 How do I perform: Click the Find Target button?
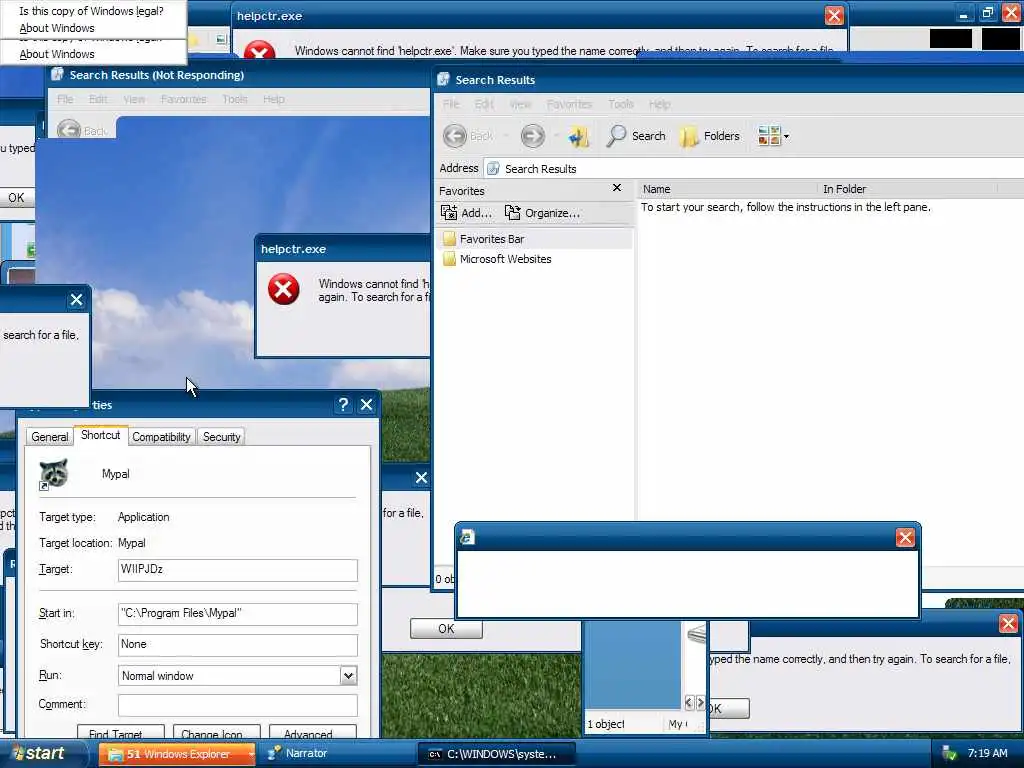click(x=120, y=733)
